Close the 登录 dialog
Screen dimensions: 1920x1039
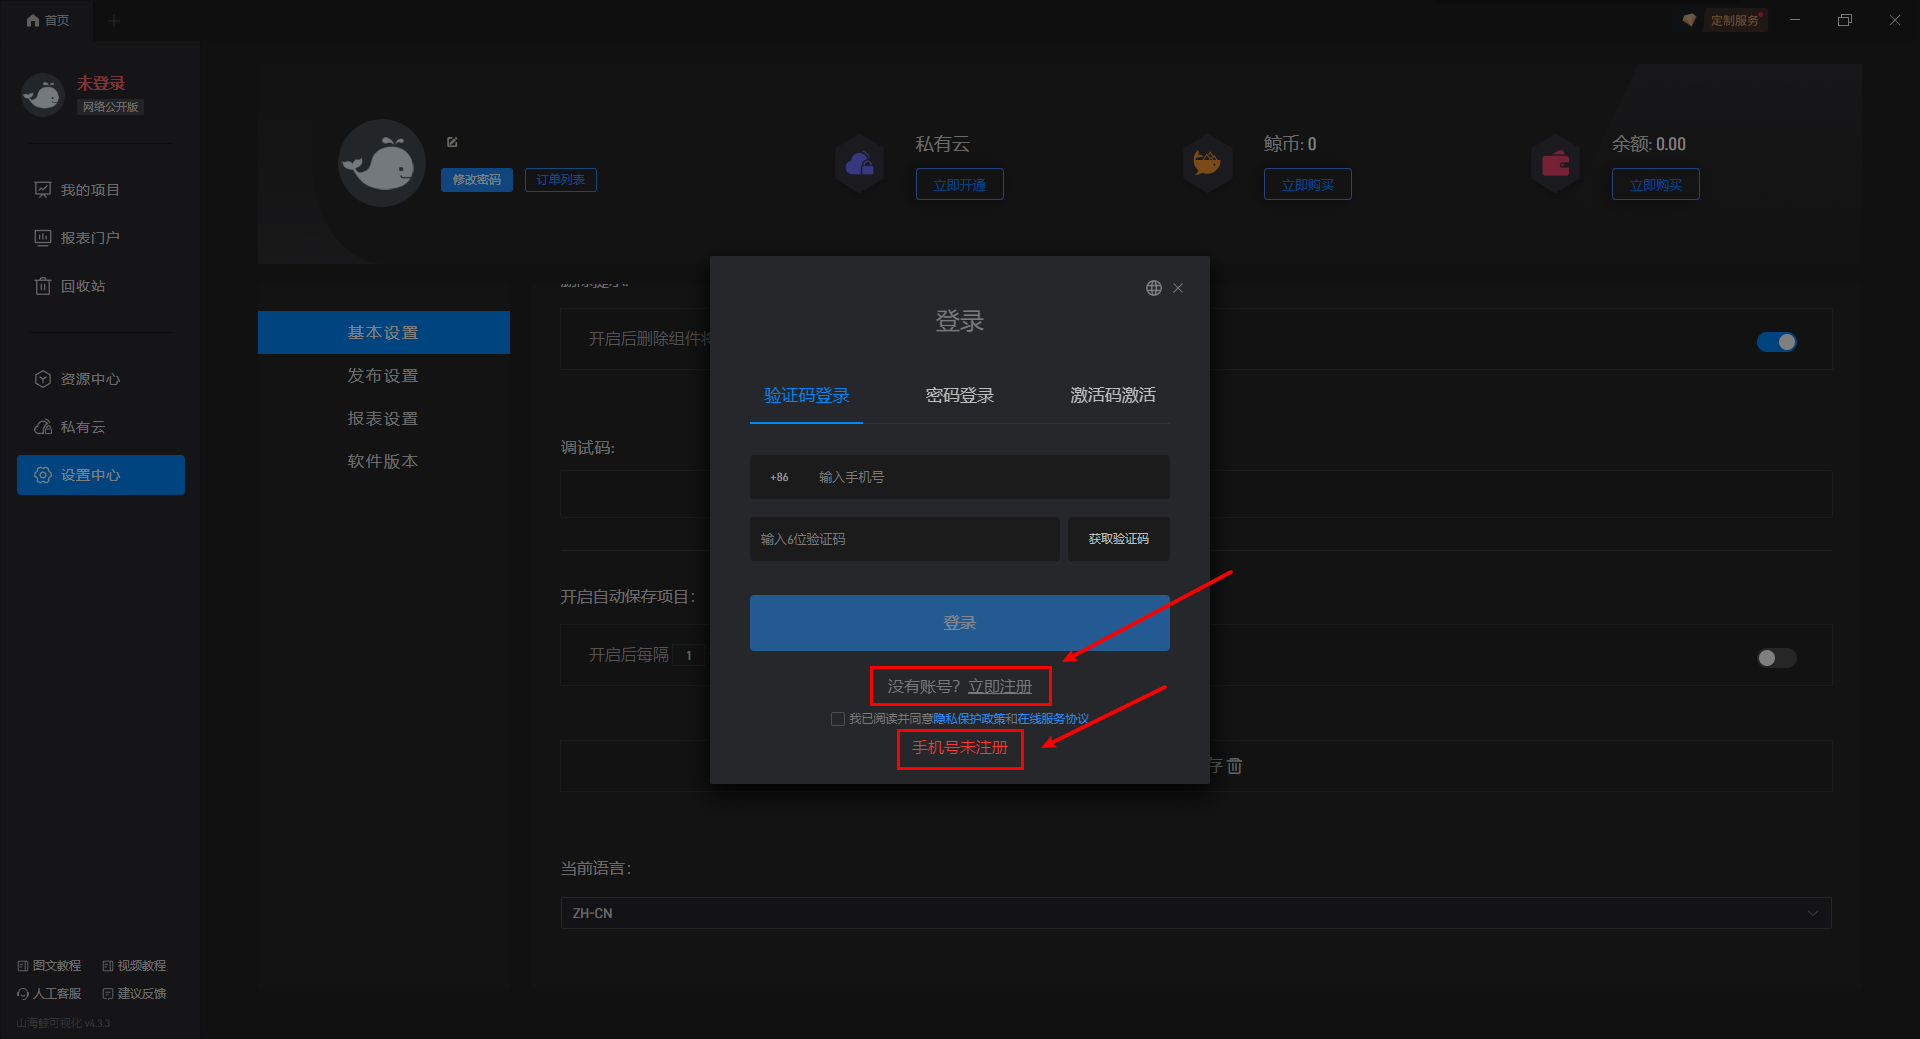1178,288
